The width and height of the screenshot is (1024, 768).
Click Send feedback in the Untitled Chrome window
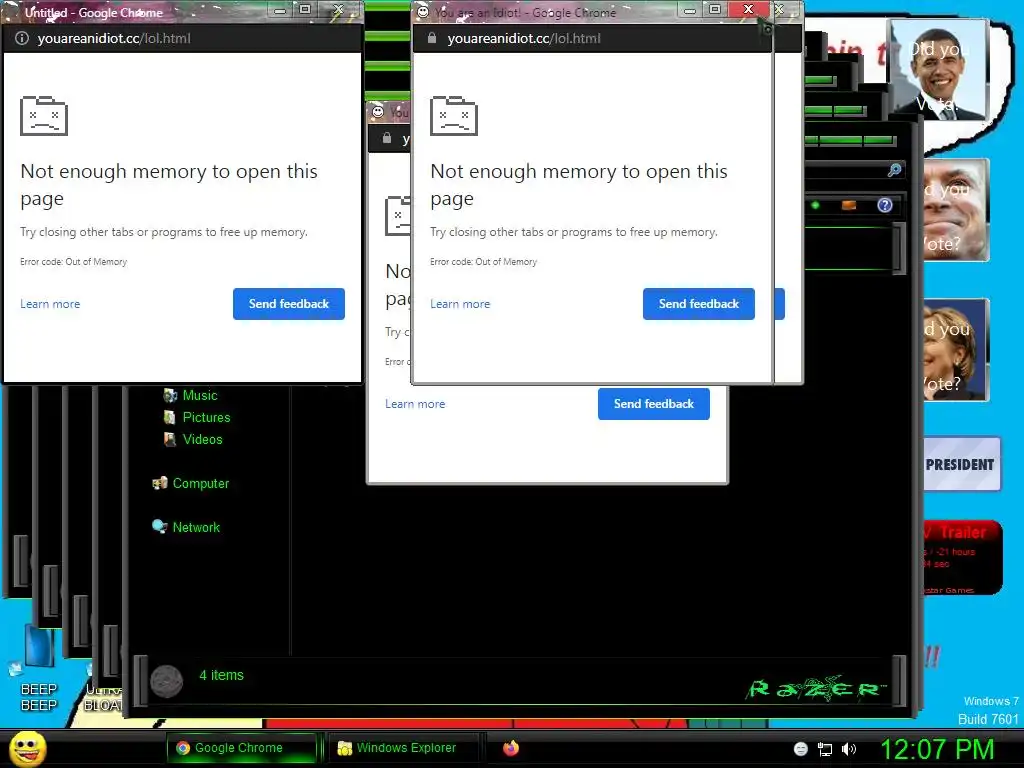pos(289,304)
